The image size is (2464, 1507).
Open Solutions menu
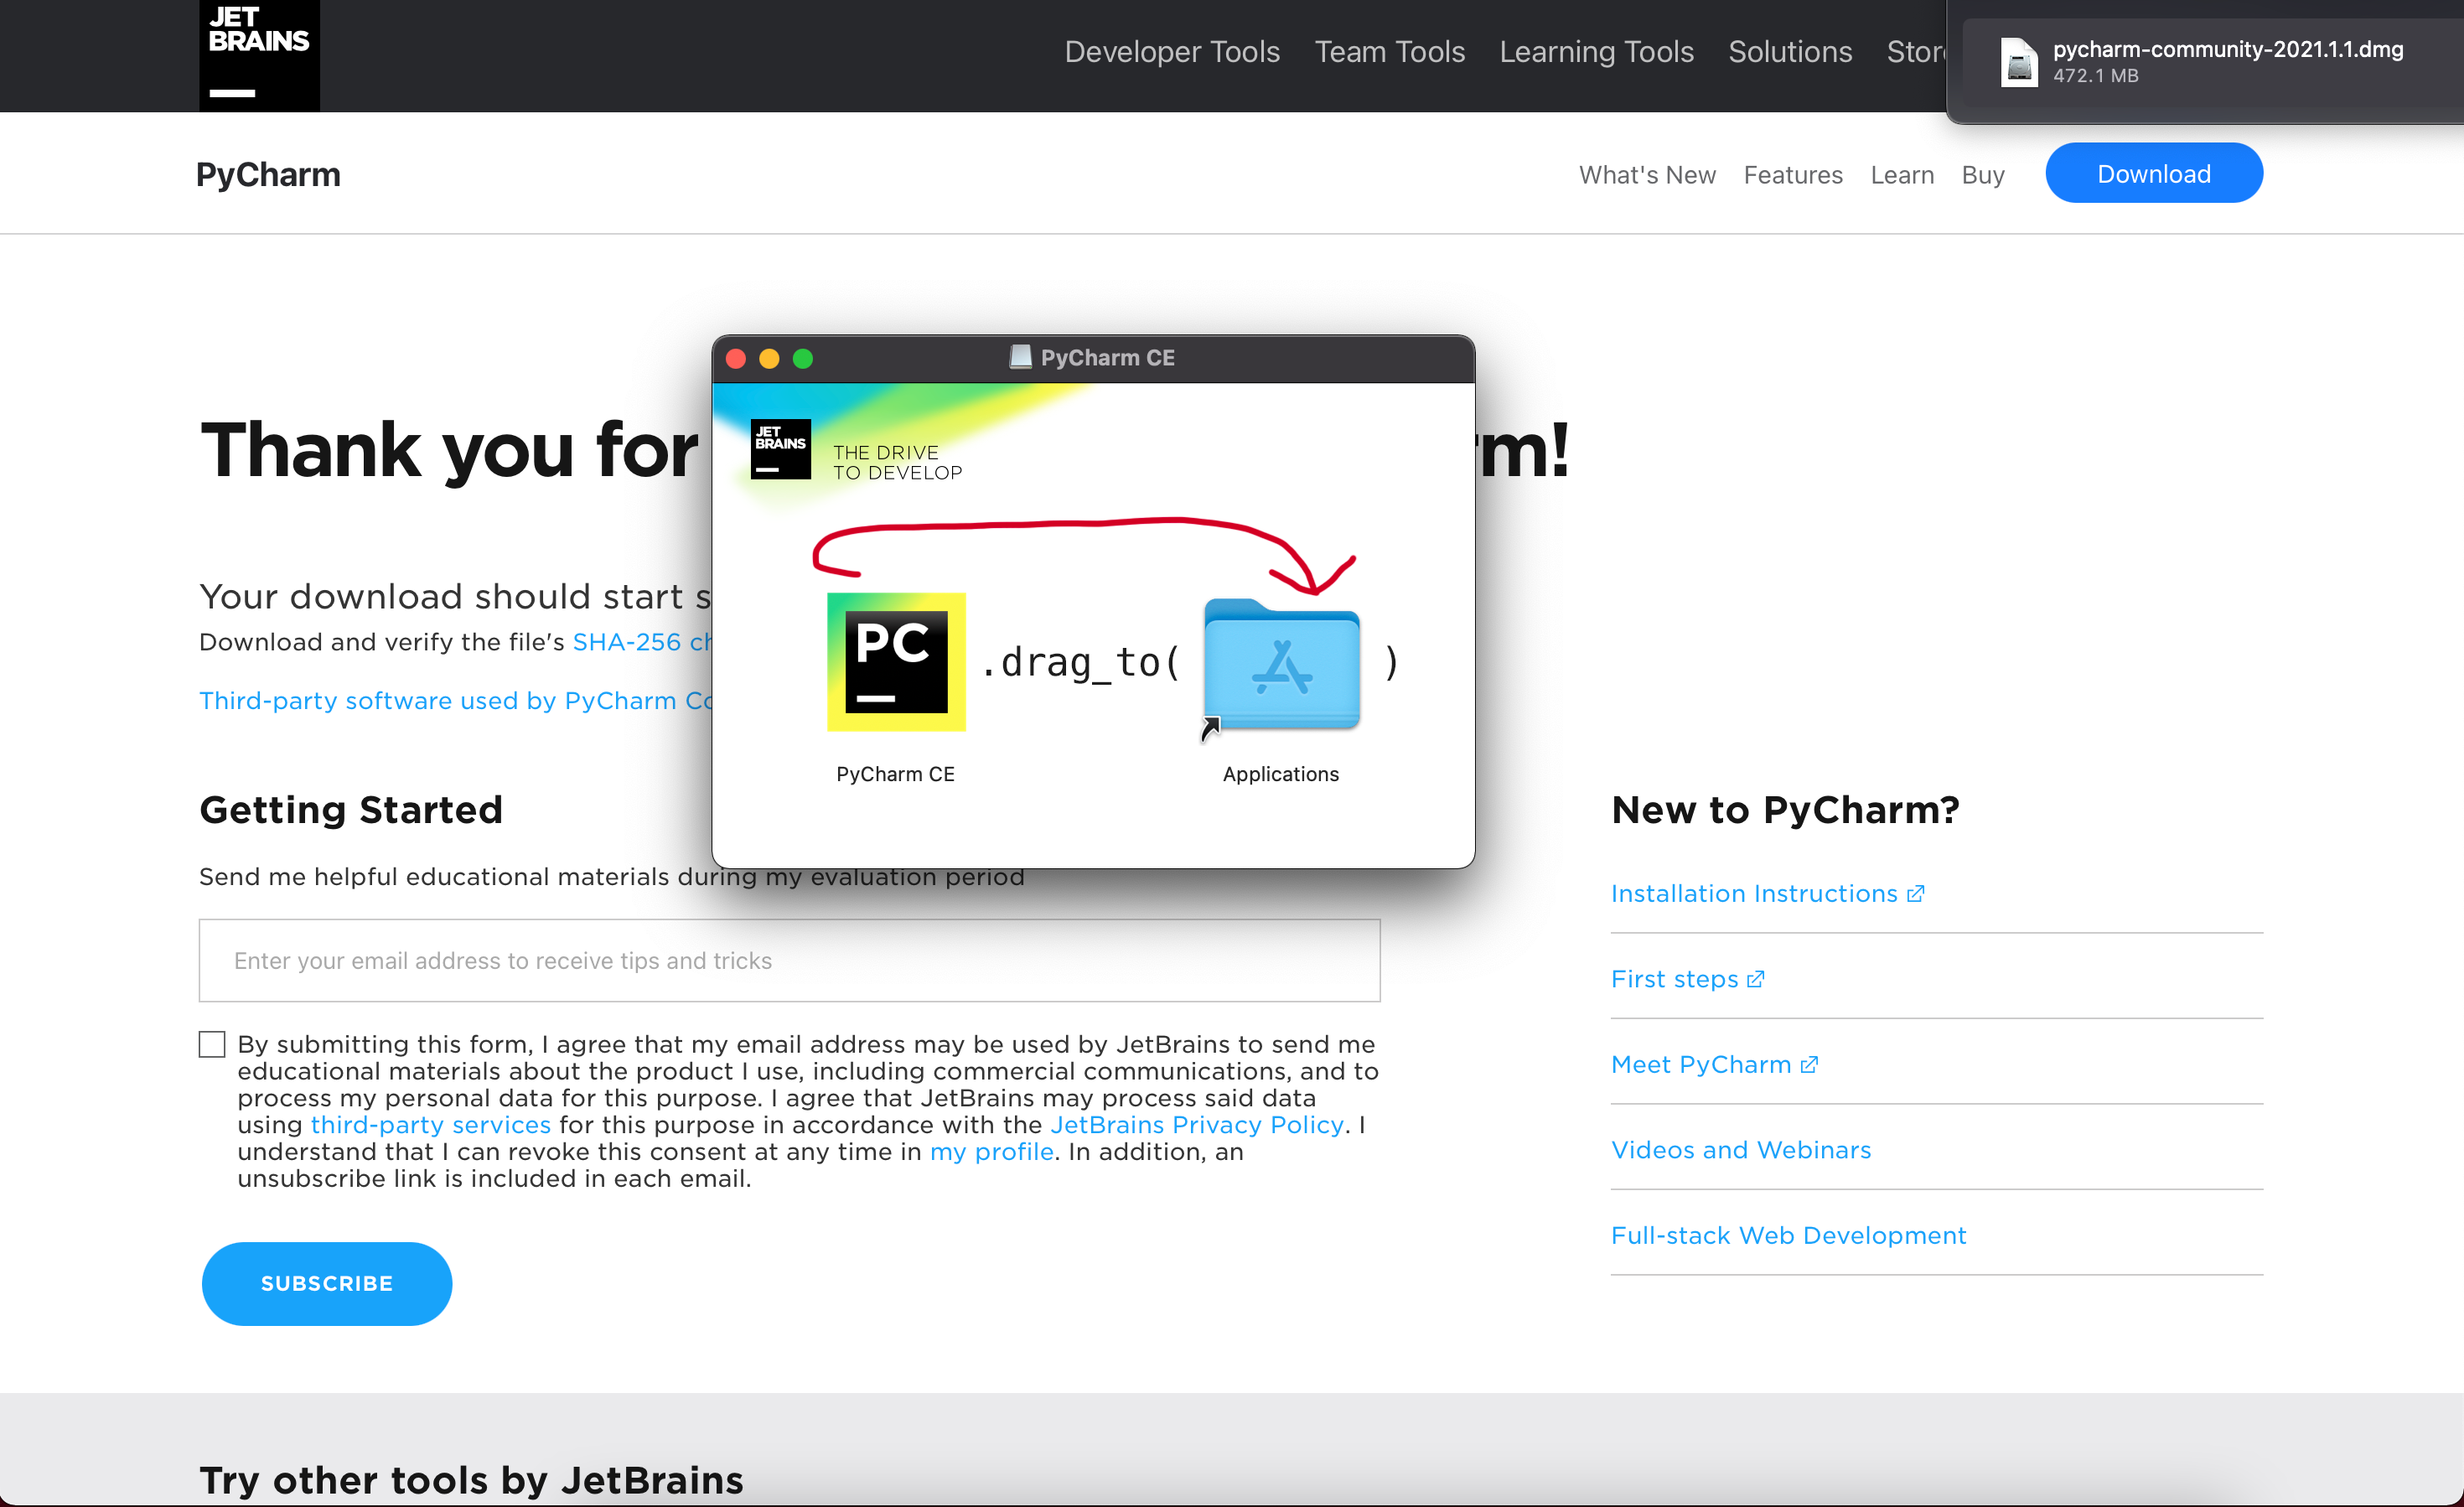(1790, 51)
